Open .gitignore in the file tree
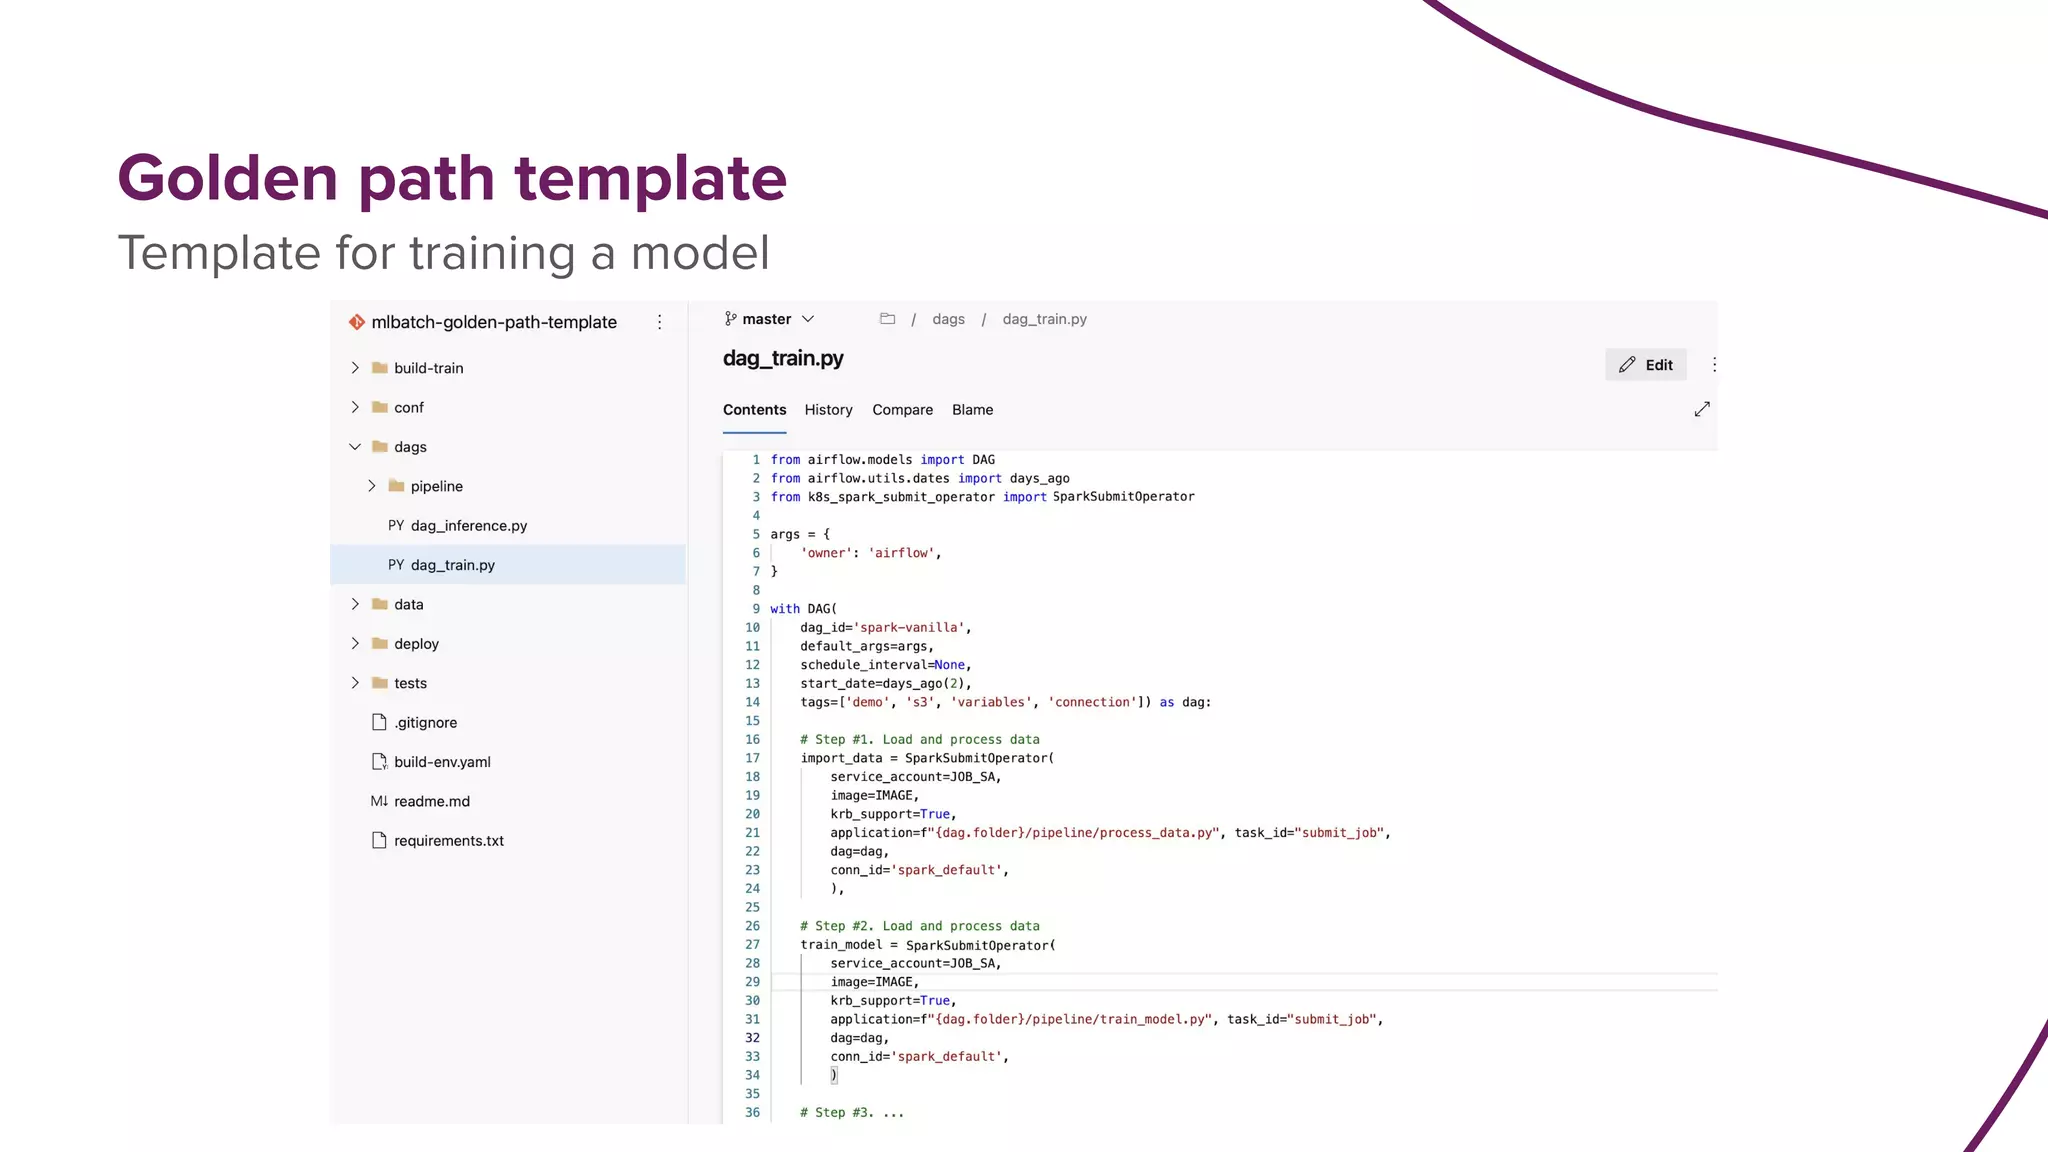Image resolution: width=2048 pixels, height=1152 pixels. pyautogui.click(x=425, y=722)
